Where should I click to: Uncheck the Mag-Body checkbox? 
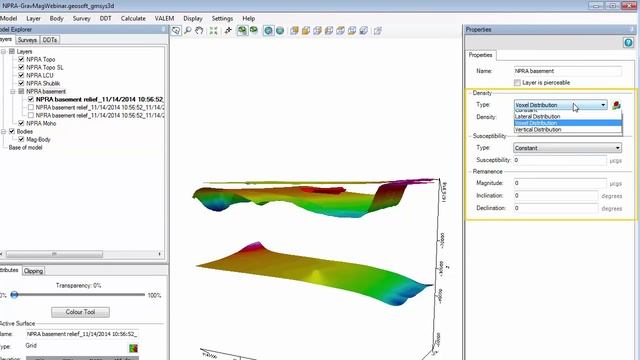tap(21, 139)
